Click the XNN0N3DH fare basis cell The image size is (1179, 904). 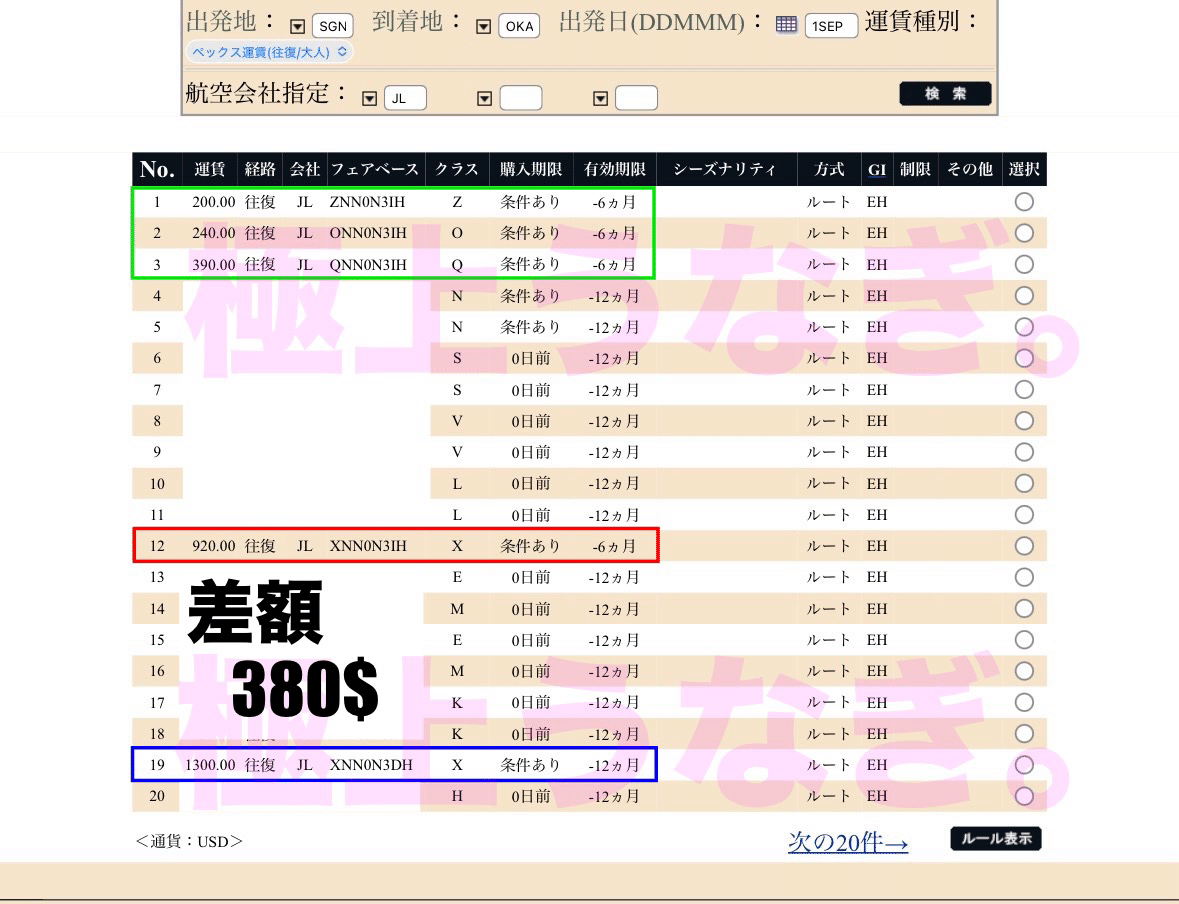(371, 765)
